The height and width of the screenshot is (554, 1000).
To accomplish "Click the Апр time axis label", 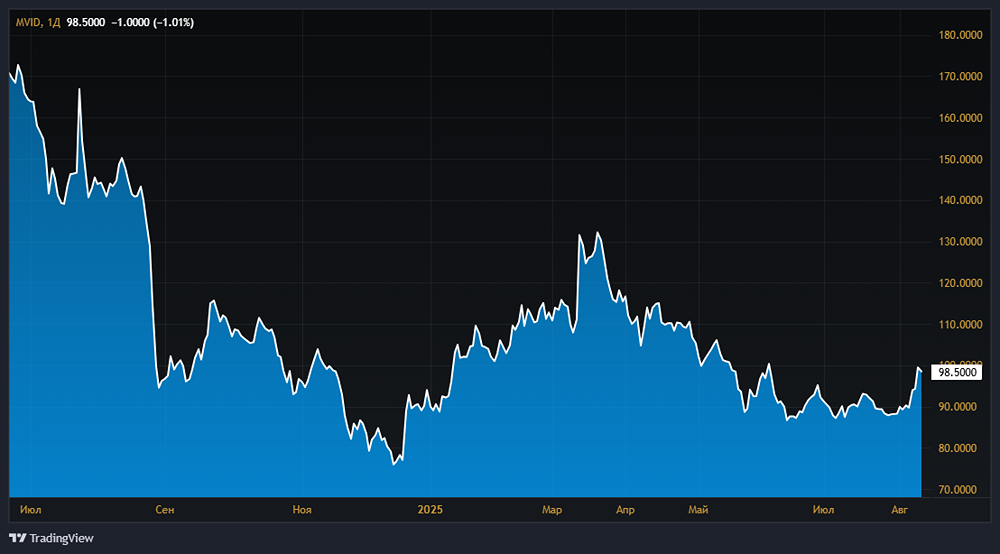I will coord(625,509).
